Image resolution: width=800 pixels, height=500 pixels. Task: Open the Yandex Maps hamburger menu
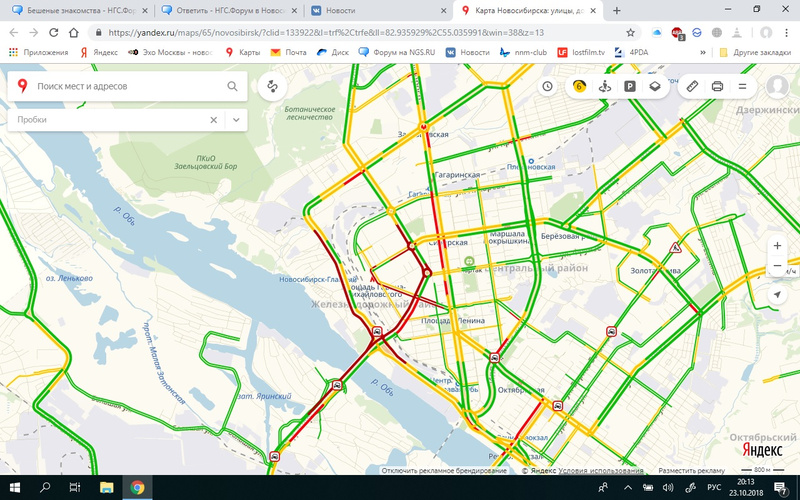coord(742,86)
